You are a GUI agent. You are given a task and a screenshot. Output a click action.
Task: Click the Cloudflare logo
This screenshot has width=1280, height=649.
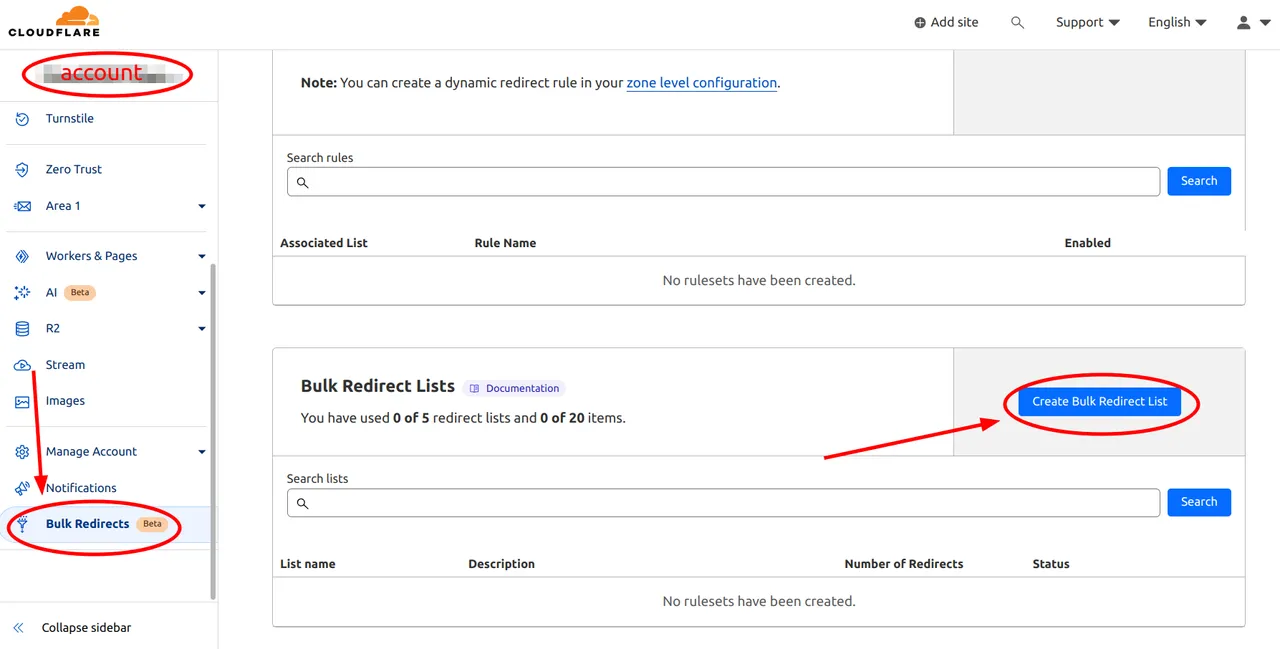[54, 22]
